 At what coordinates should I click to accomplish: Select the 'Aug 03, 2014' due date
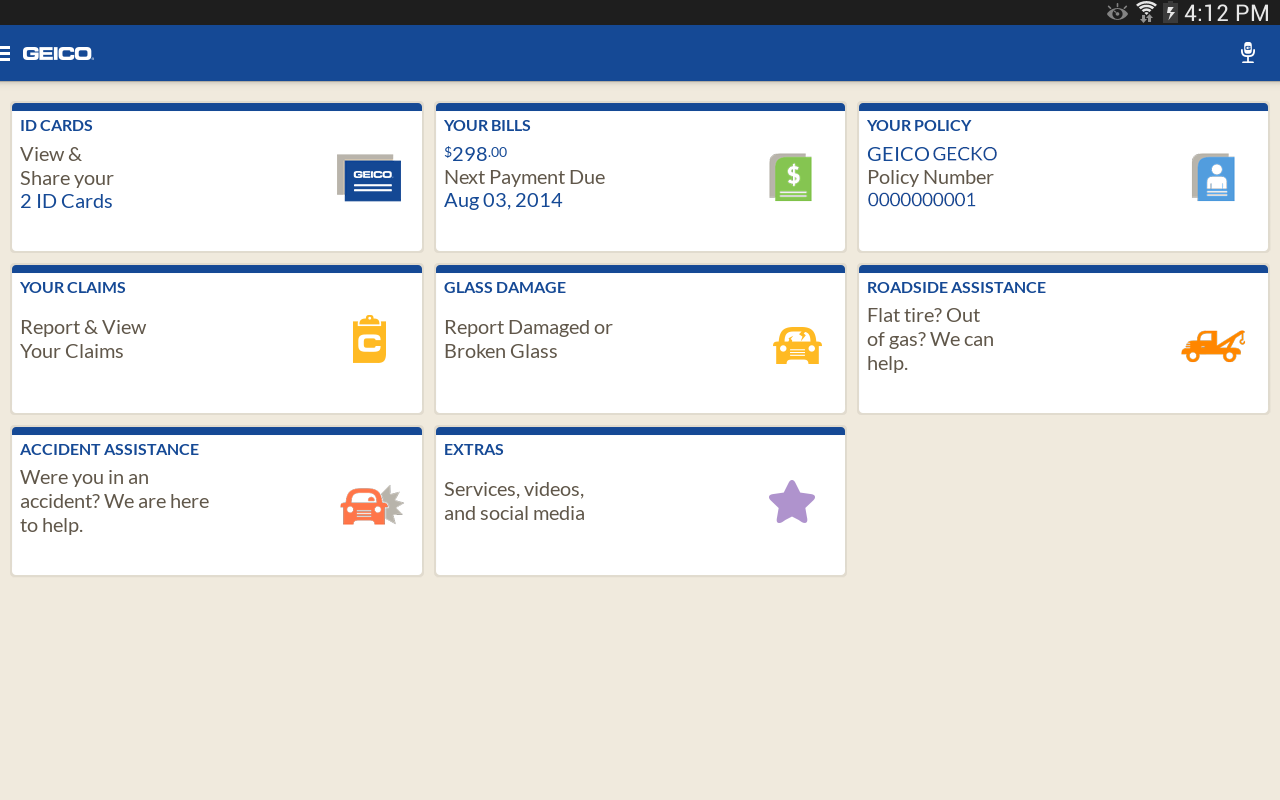(x=503, y=200)
